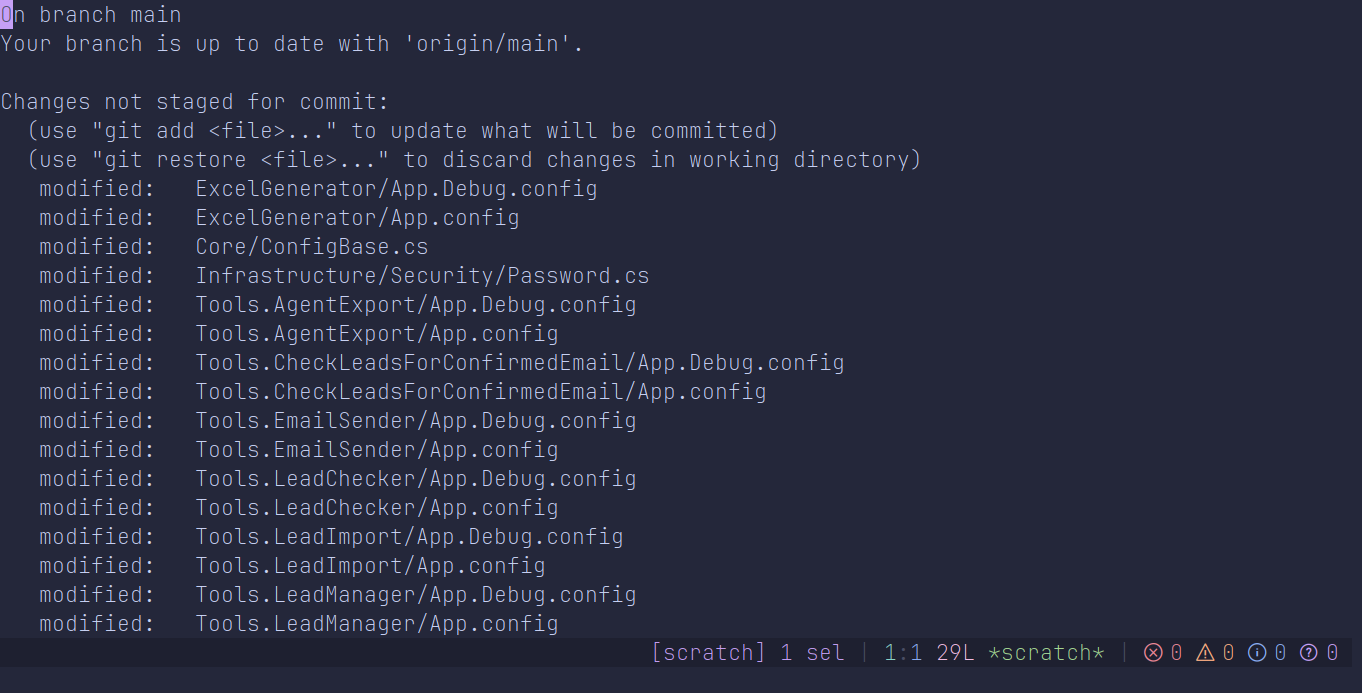1362x693 pixels.
Task: Click ExcelGenerator/App.Debug.config file path
Action: click(x=396, y=189)
